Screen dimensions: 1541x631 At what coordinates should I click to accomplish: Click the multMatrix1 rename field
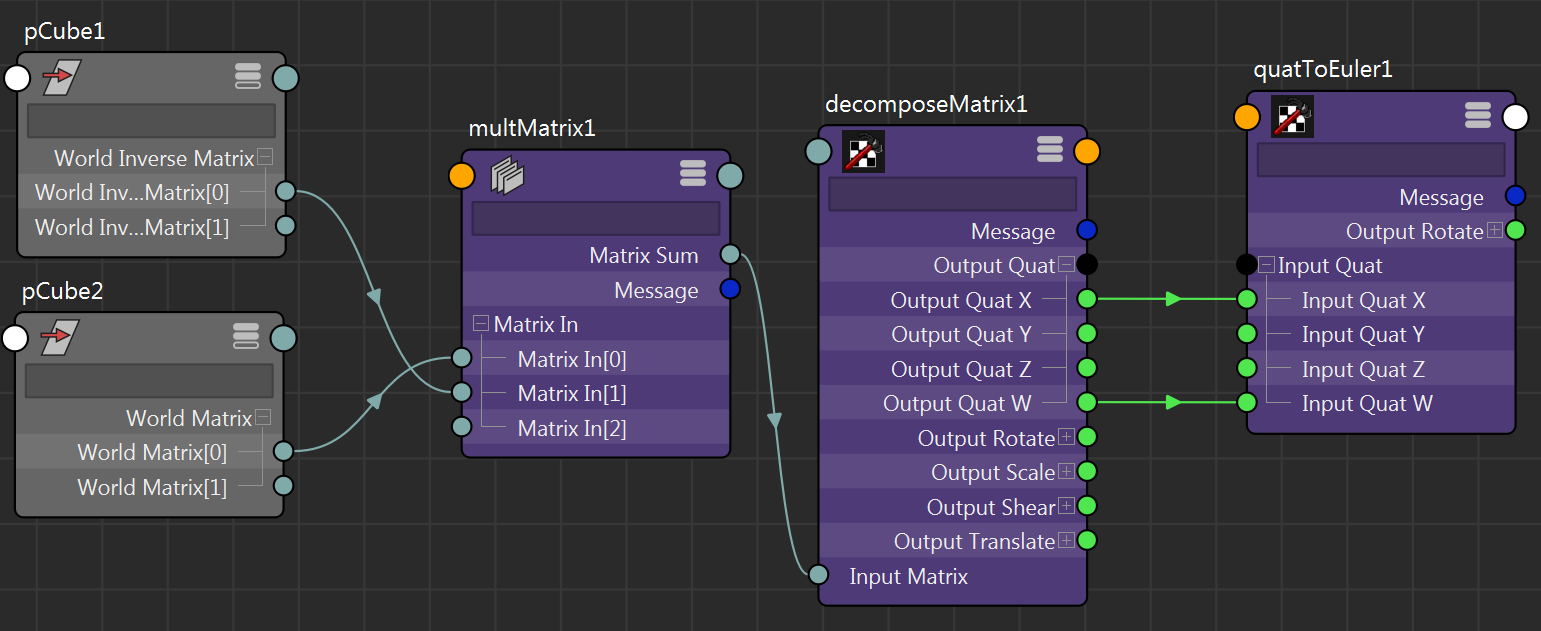click(595, 217)
